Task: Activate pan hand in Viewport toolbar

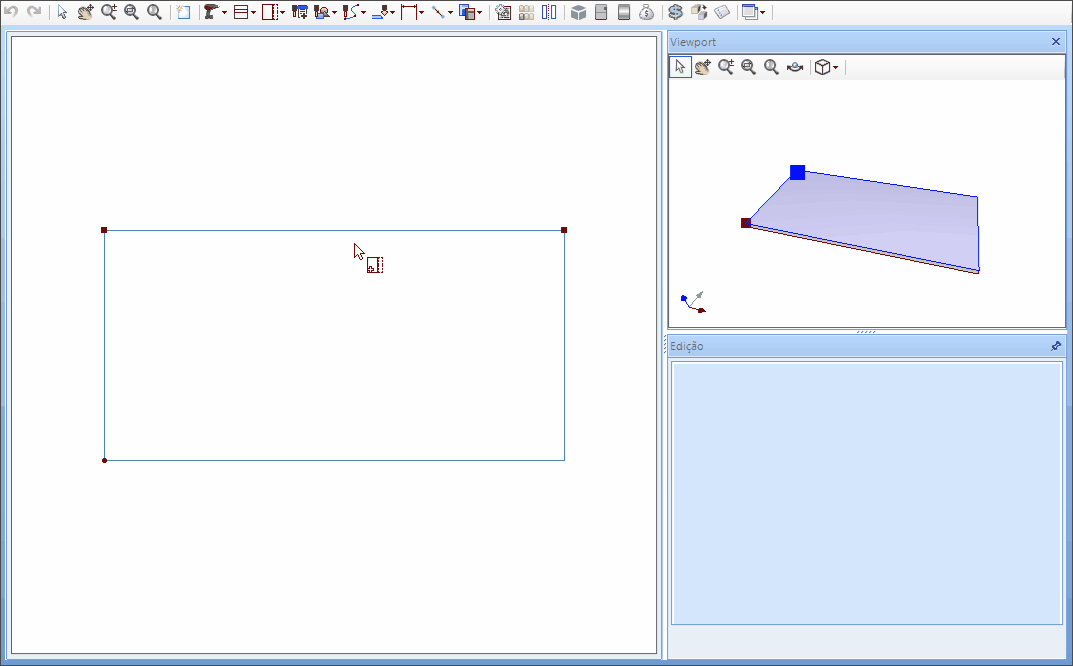Action: pos(703,67)
